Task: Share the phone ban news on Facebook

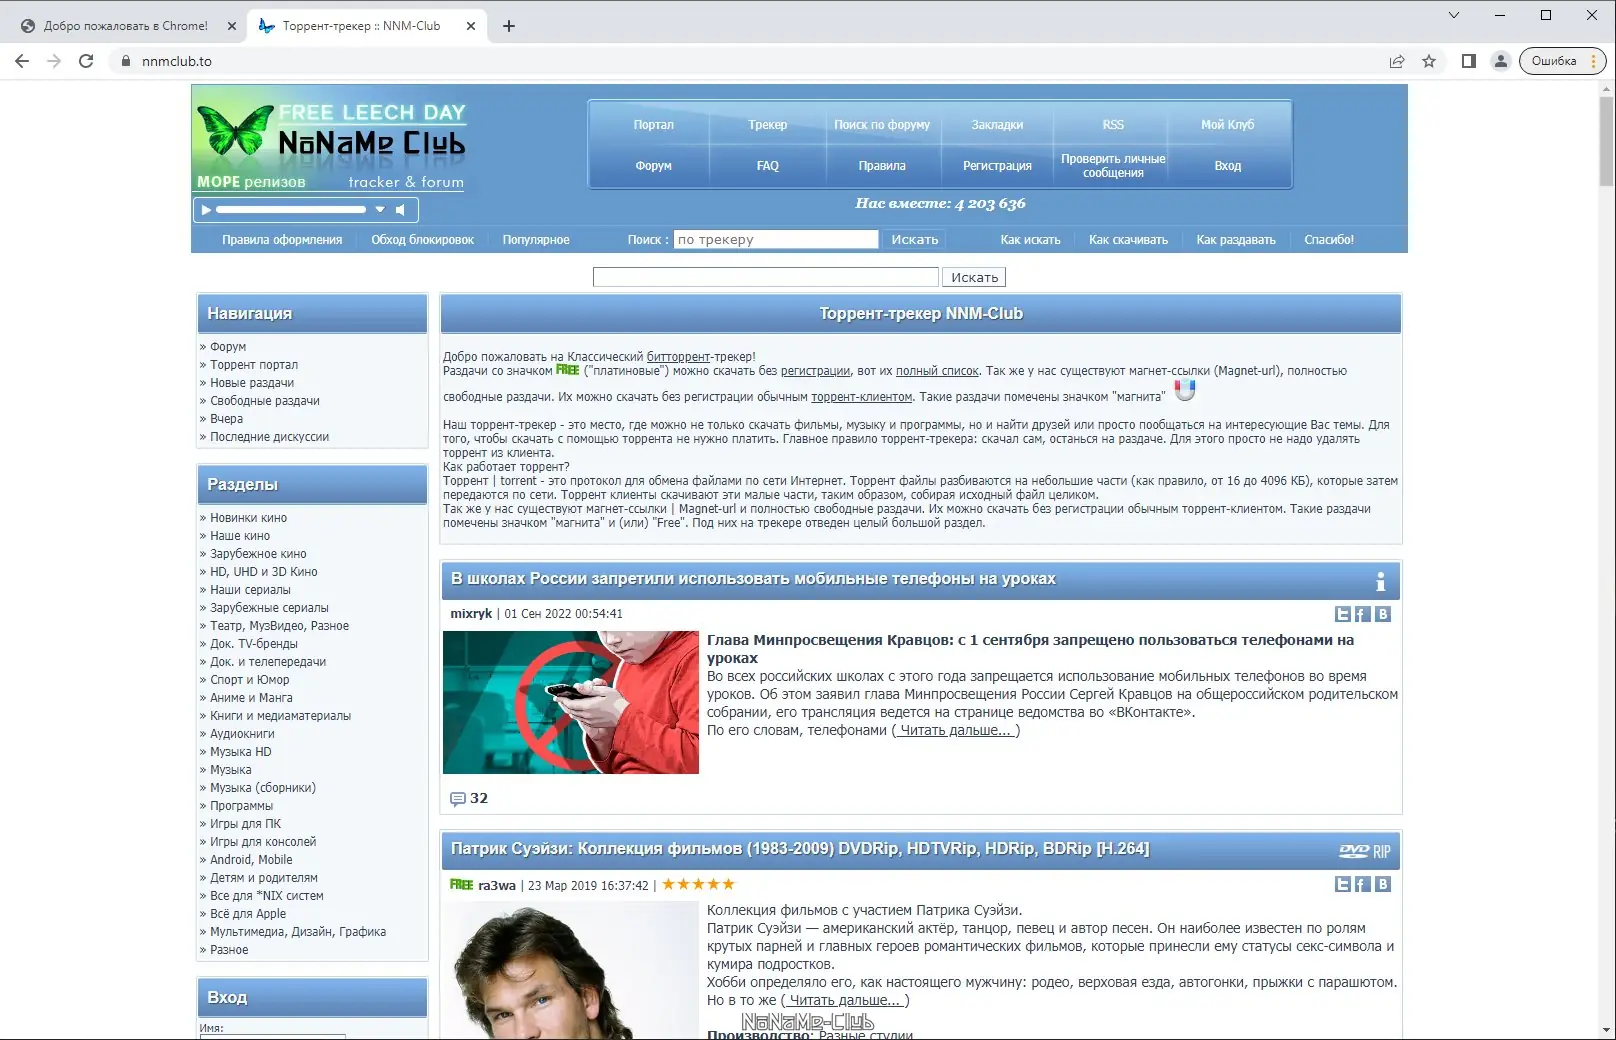Action: [1362, 614]
